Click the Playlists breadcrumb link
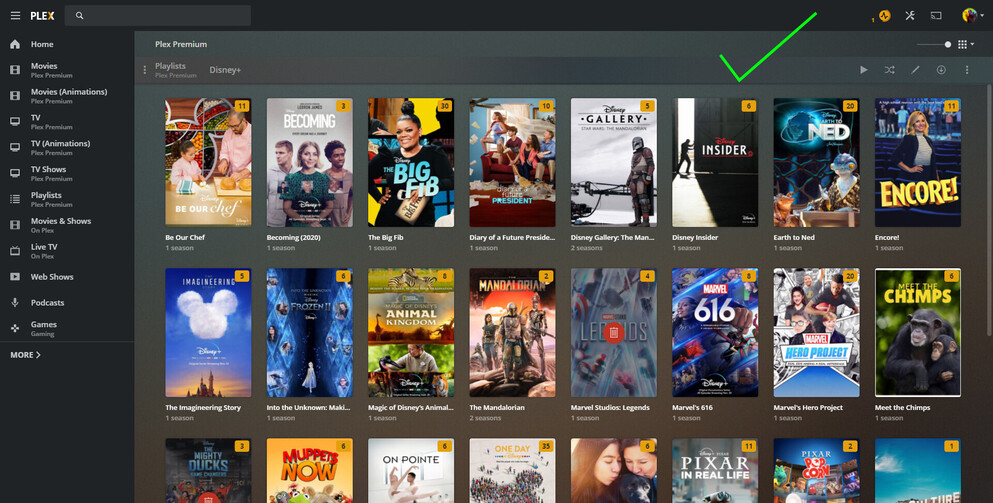This screenshot has height=503, width=993. [x=170, y=66]
